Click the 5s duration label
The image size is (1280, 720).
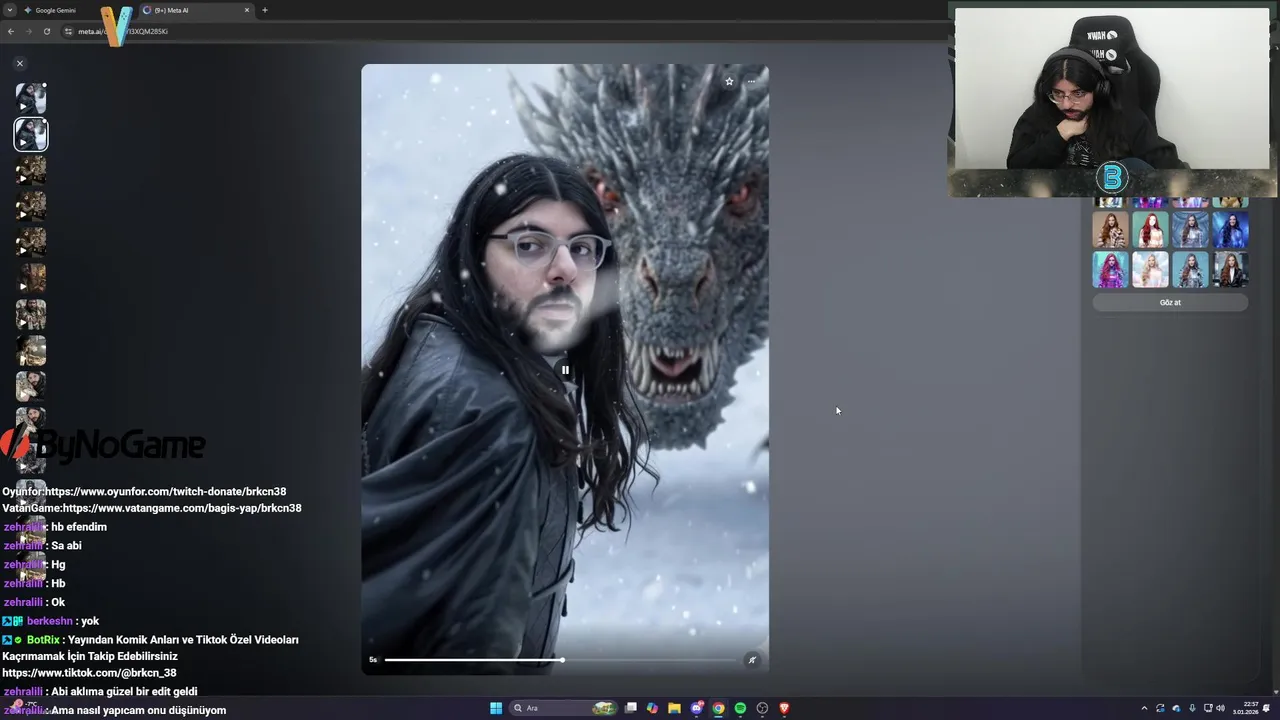(373, 660)
